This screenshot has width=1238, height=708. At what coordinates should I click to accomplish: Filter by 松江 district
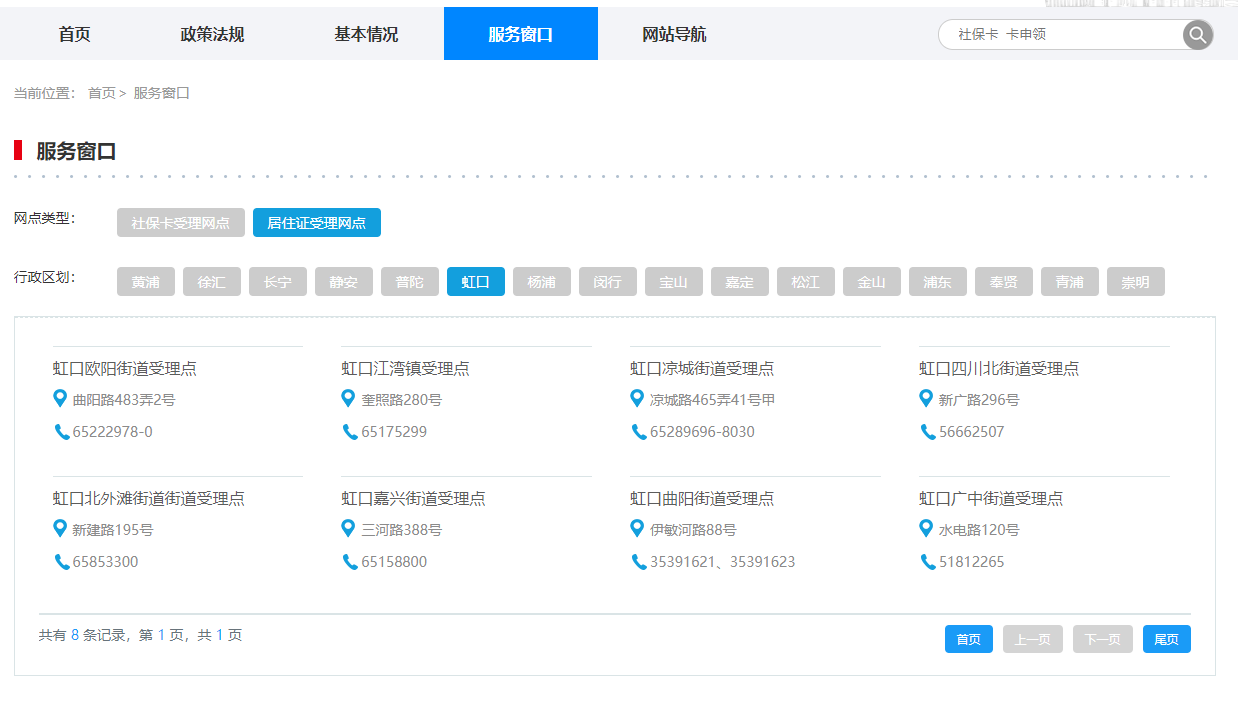806,282
